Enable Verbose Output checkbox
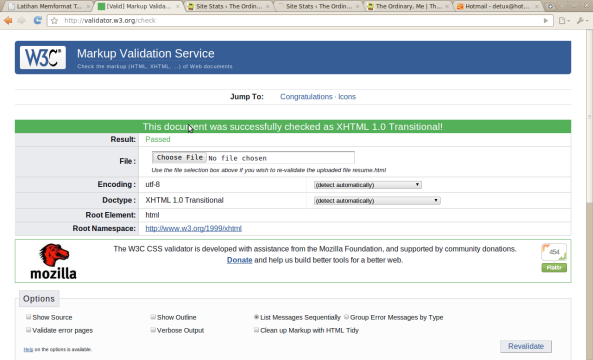 [x=153, y=330]
